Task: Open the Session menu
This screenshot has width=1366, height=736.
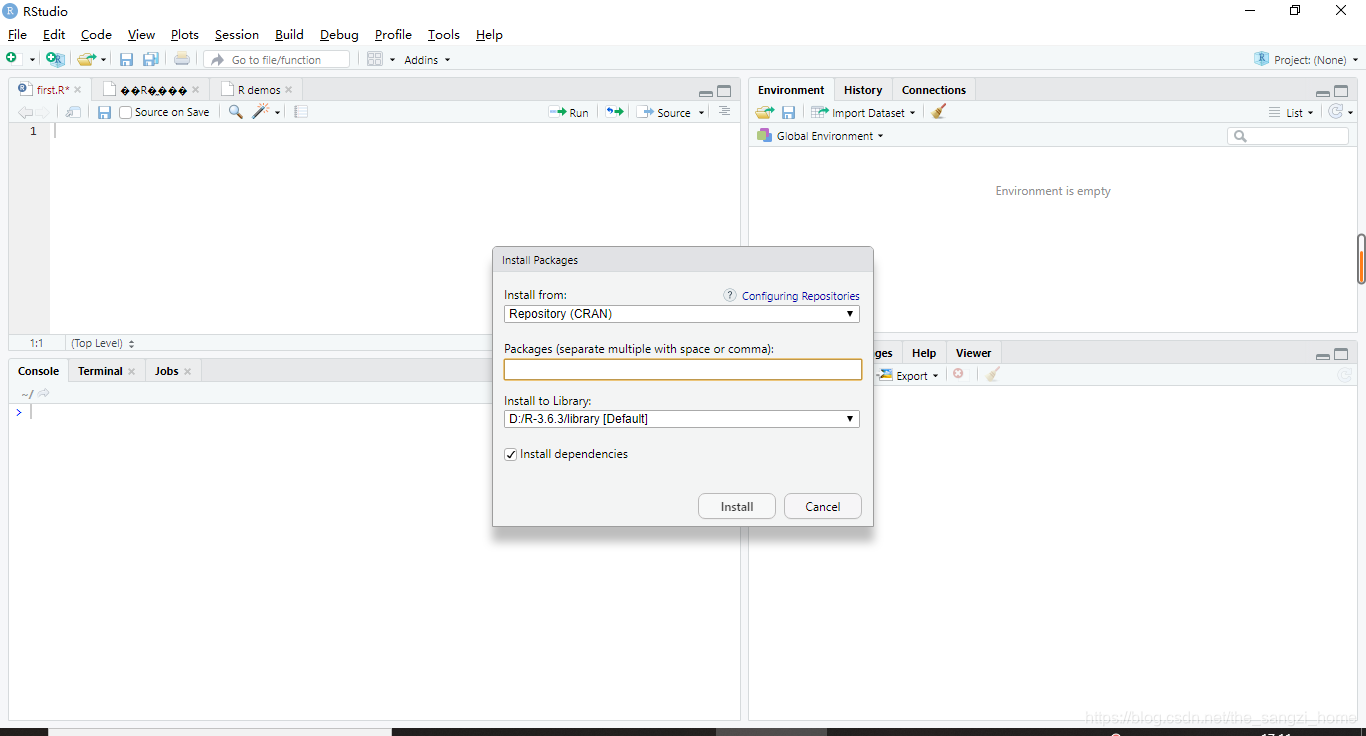Action: (x=237, y=34)
